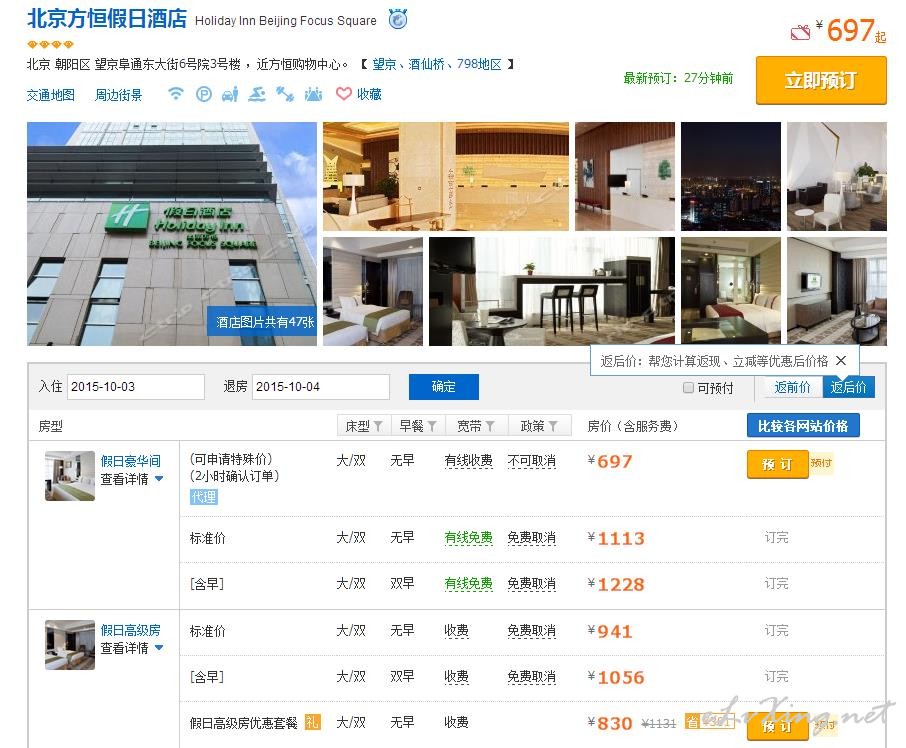Viewport: 906px width, 748px height.
Task: Click 不可取消 policy on the ¥697 row
Action: pyautogui.click(x=532, y=461)
